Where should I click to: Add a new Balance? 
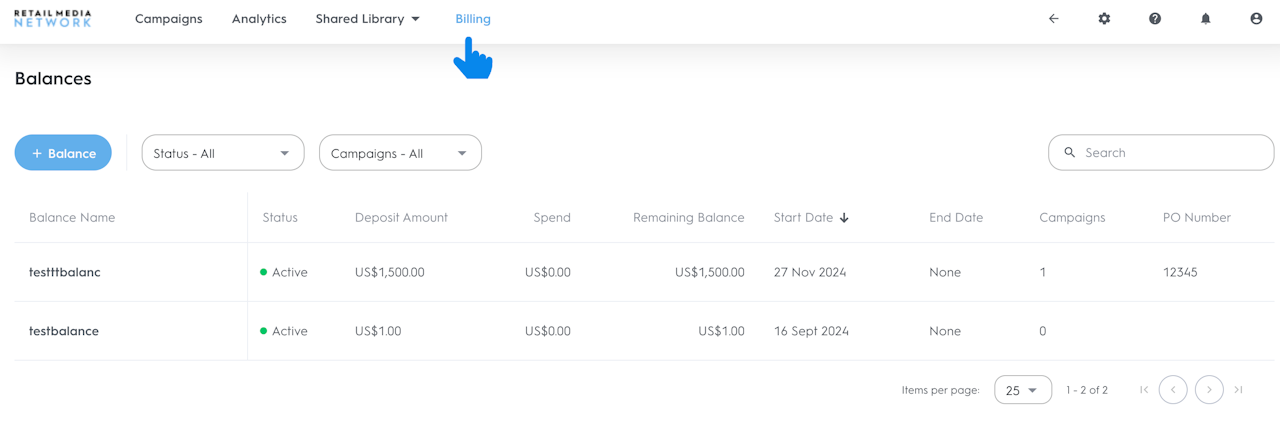(x=63, y=153)
